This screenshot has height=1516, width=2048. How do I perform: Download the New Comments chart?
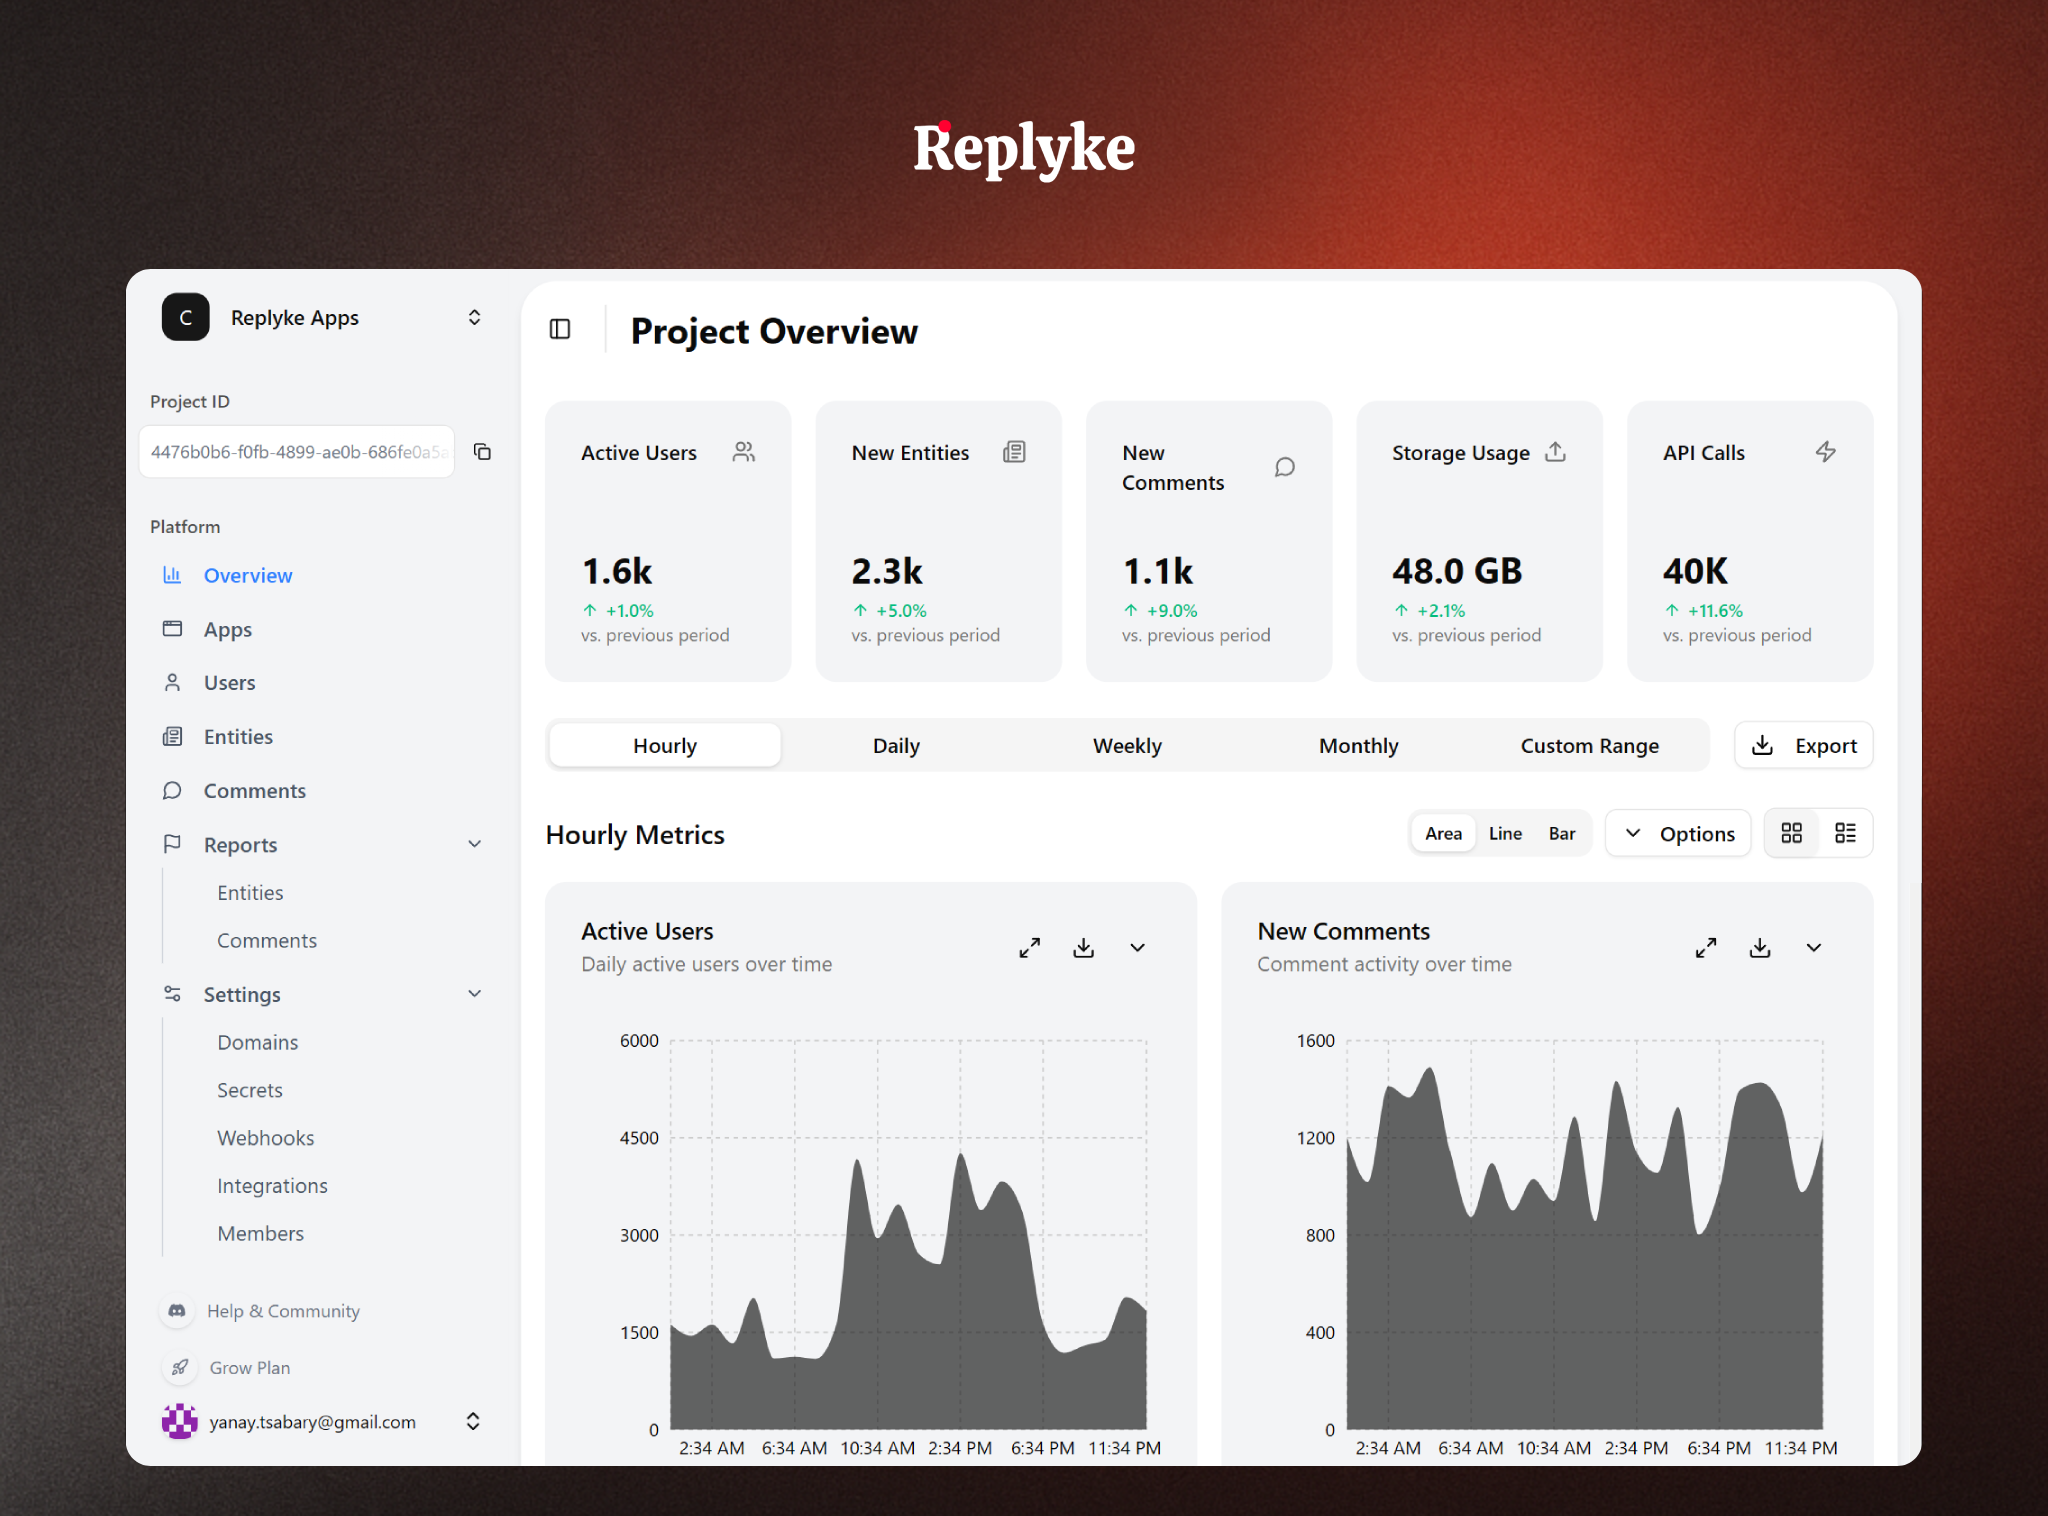(x=1760, y=947)
